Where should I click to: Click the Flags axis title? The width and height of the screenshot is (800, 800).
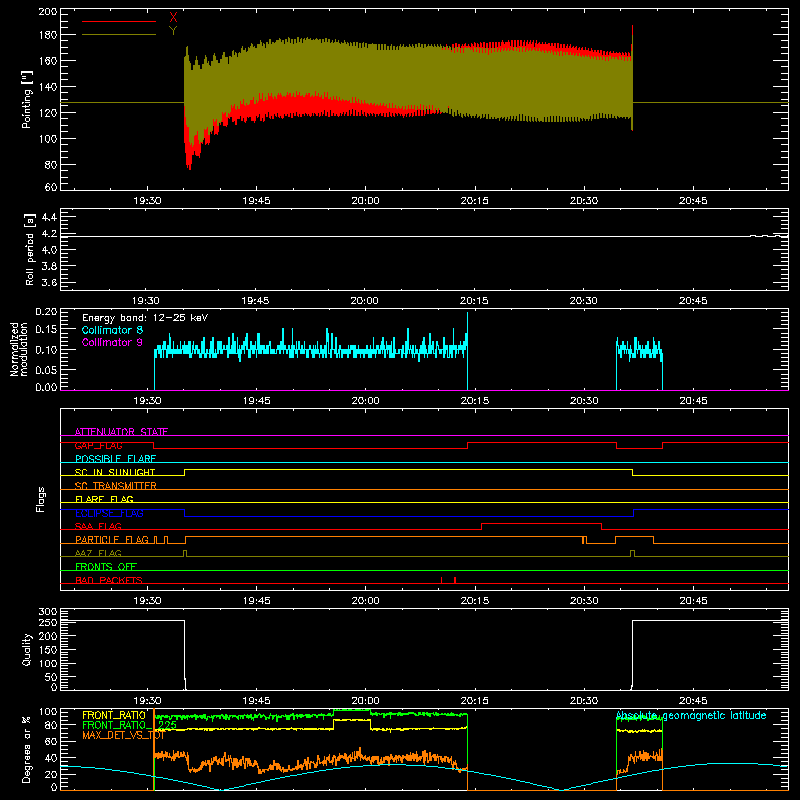point(40,499)
